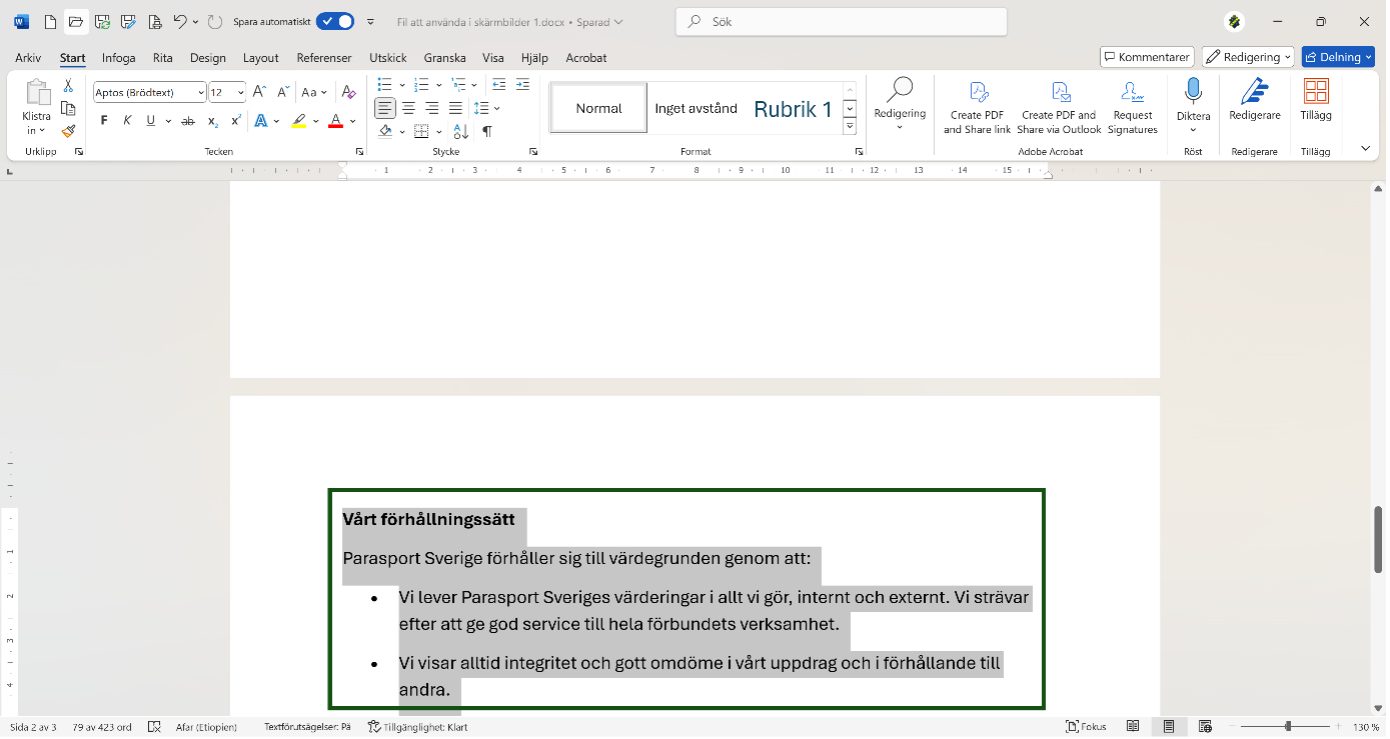Image resolution: width=1390 pixels, height=739 pixels.
Task: Open the Redigerare editor pane
Action: click(x=1254, y=100)
